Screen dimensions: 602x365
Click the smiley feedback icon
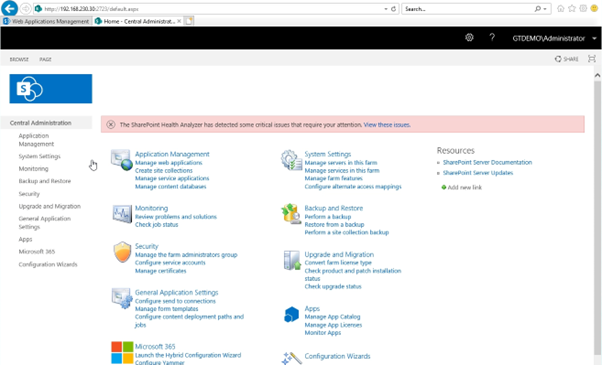[x=594, y=8]
